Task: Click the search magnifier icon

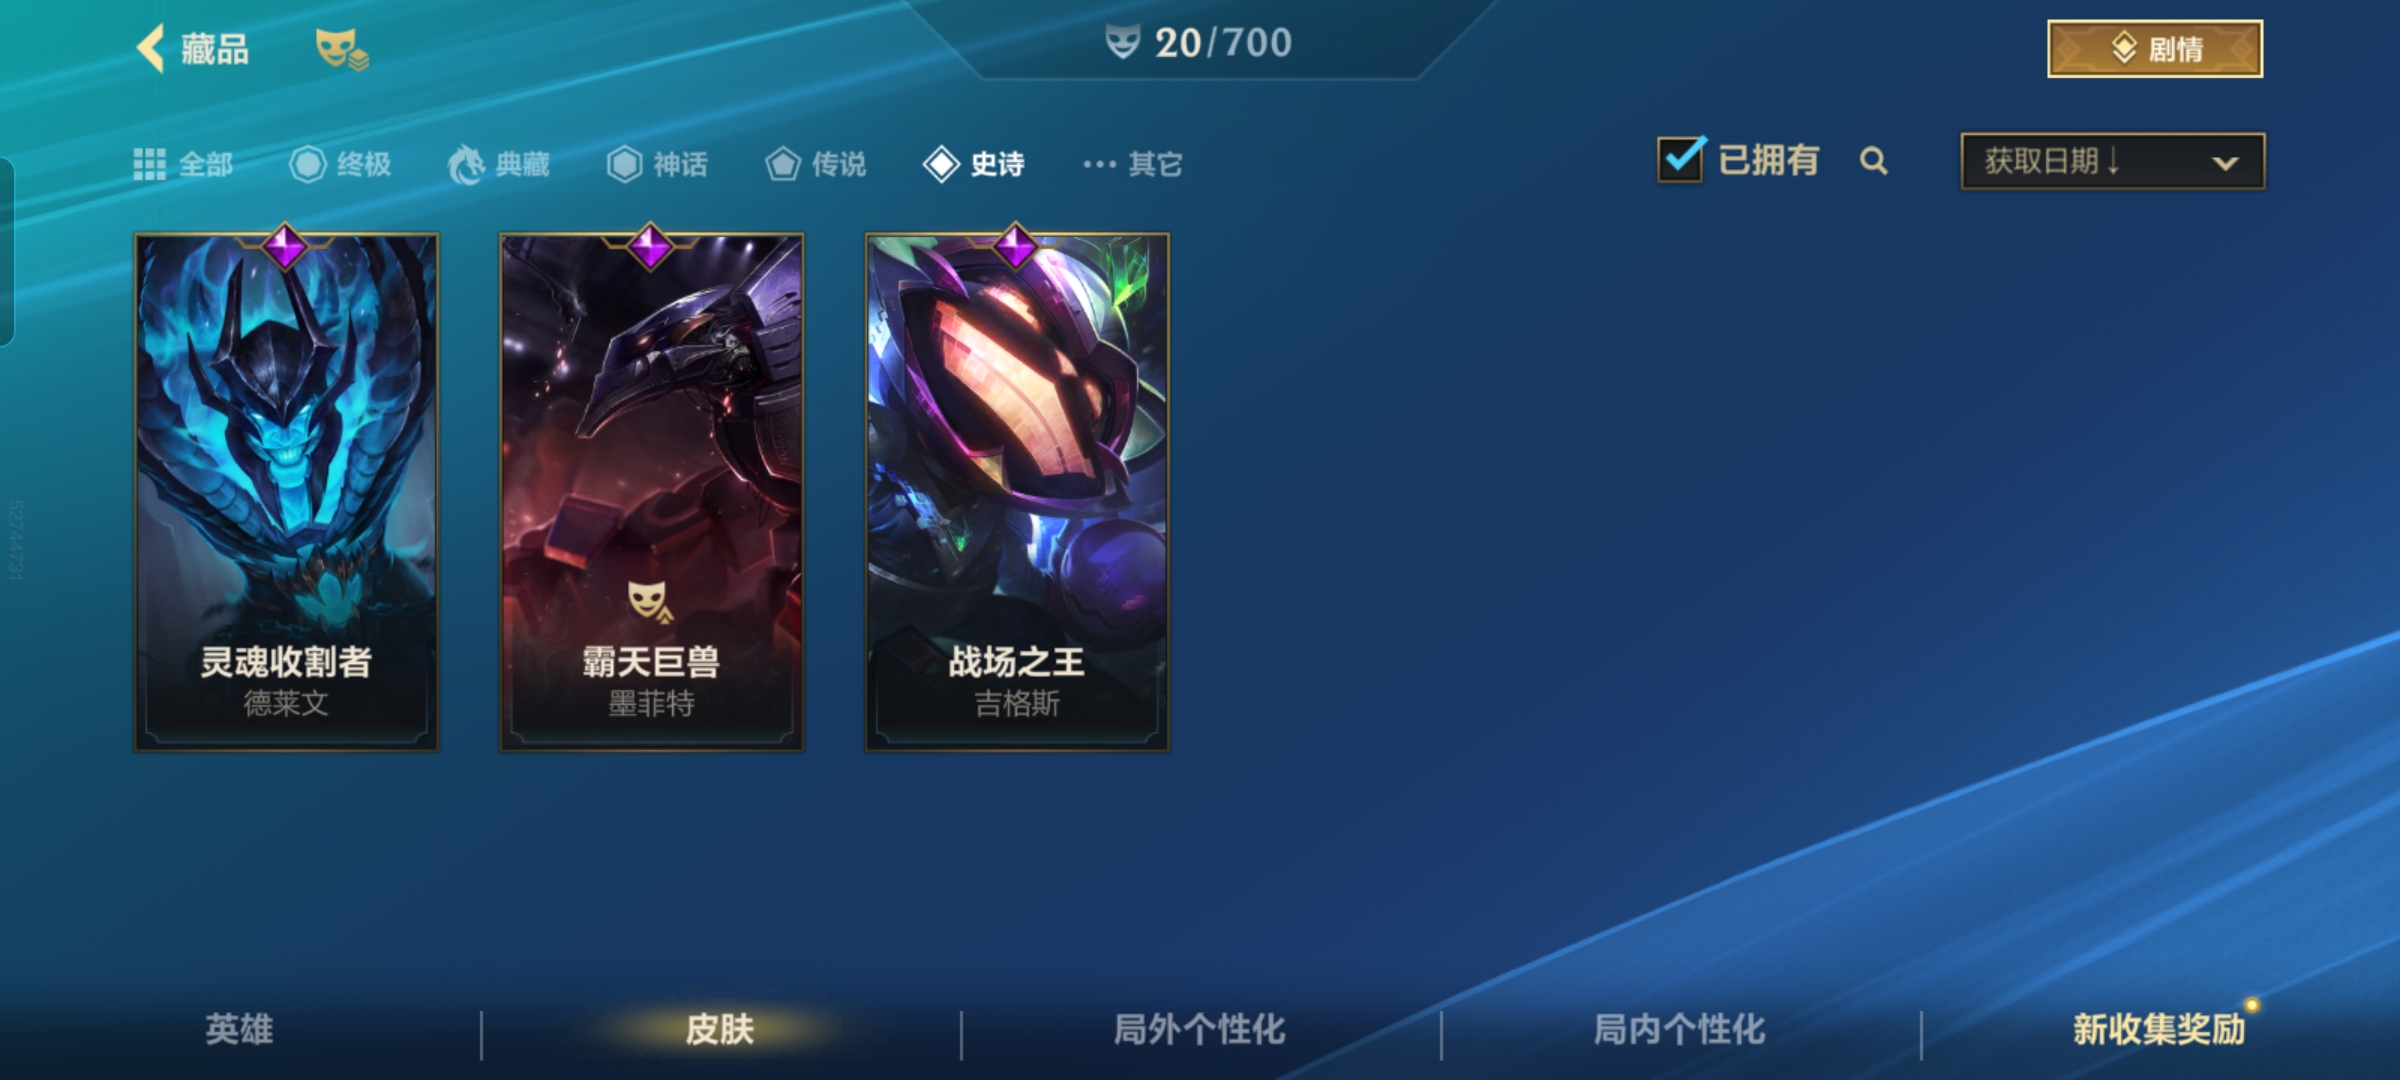Action: point(1874,161)
